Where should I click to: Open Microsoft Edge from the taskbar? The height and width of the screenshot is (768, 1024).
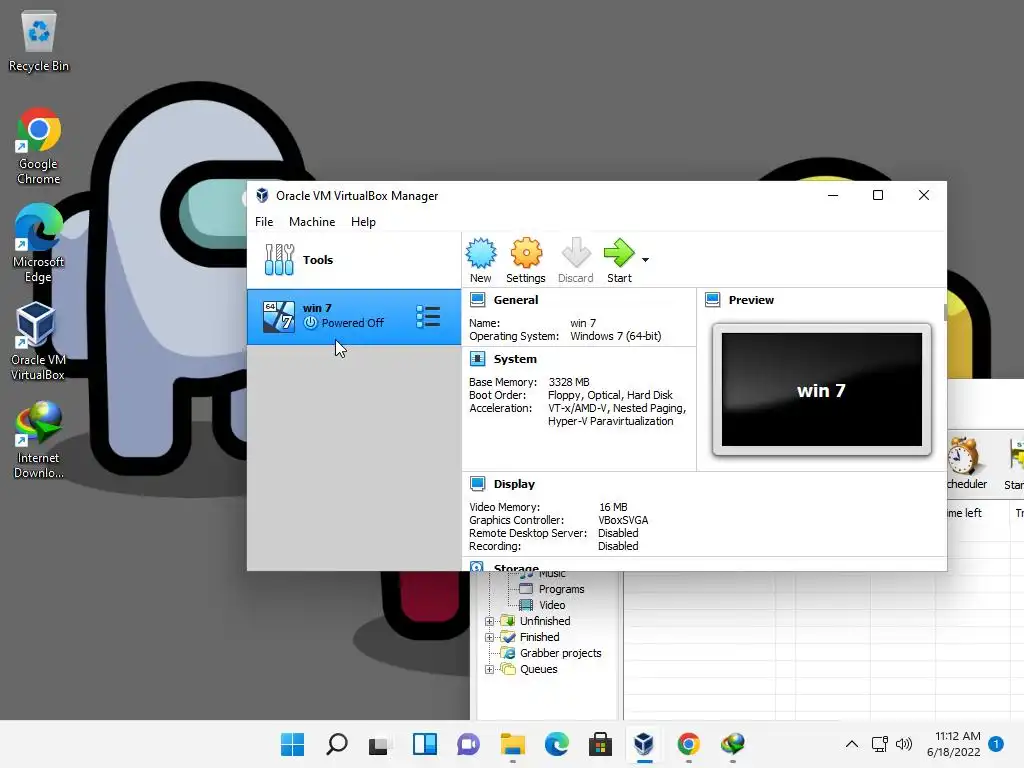[556, 744]
